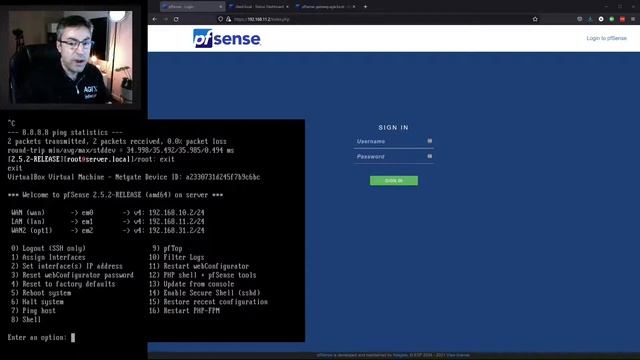640x360 pixels.
Task: Click the pfSense footer copyright text
Action: point(393,356)
